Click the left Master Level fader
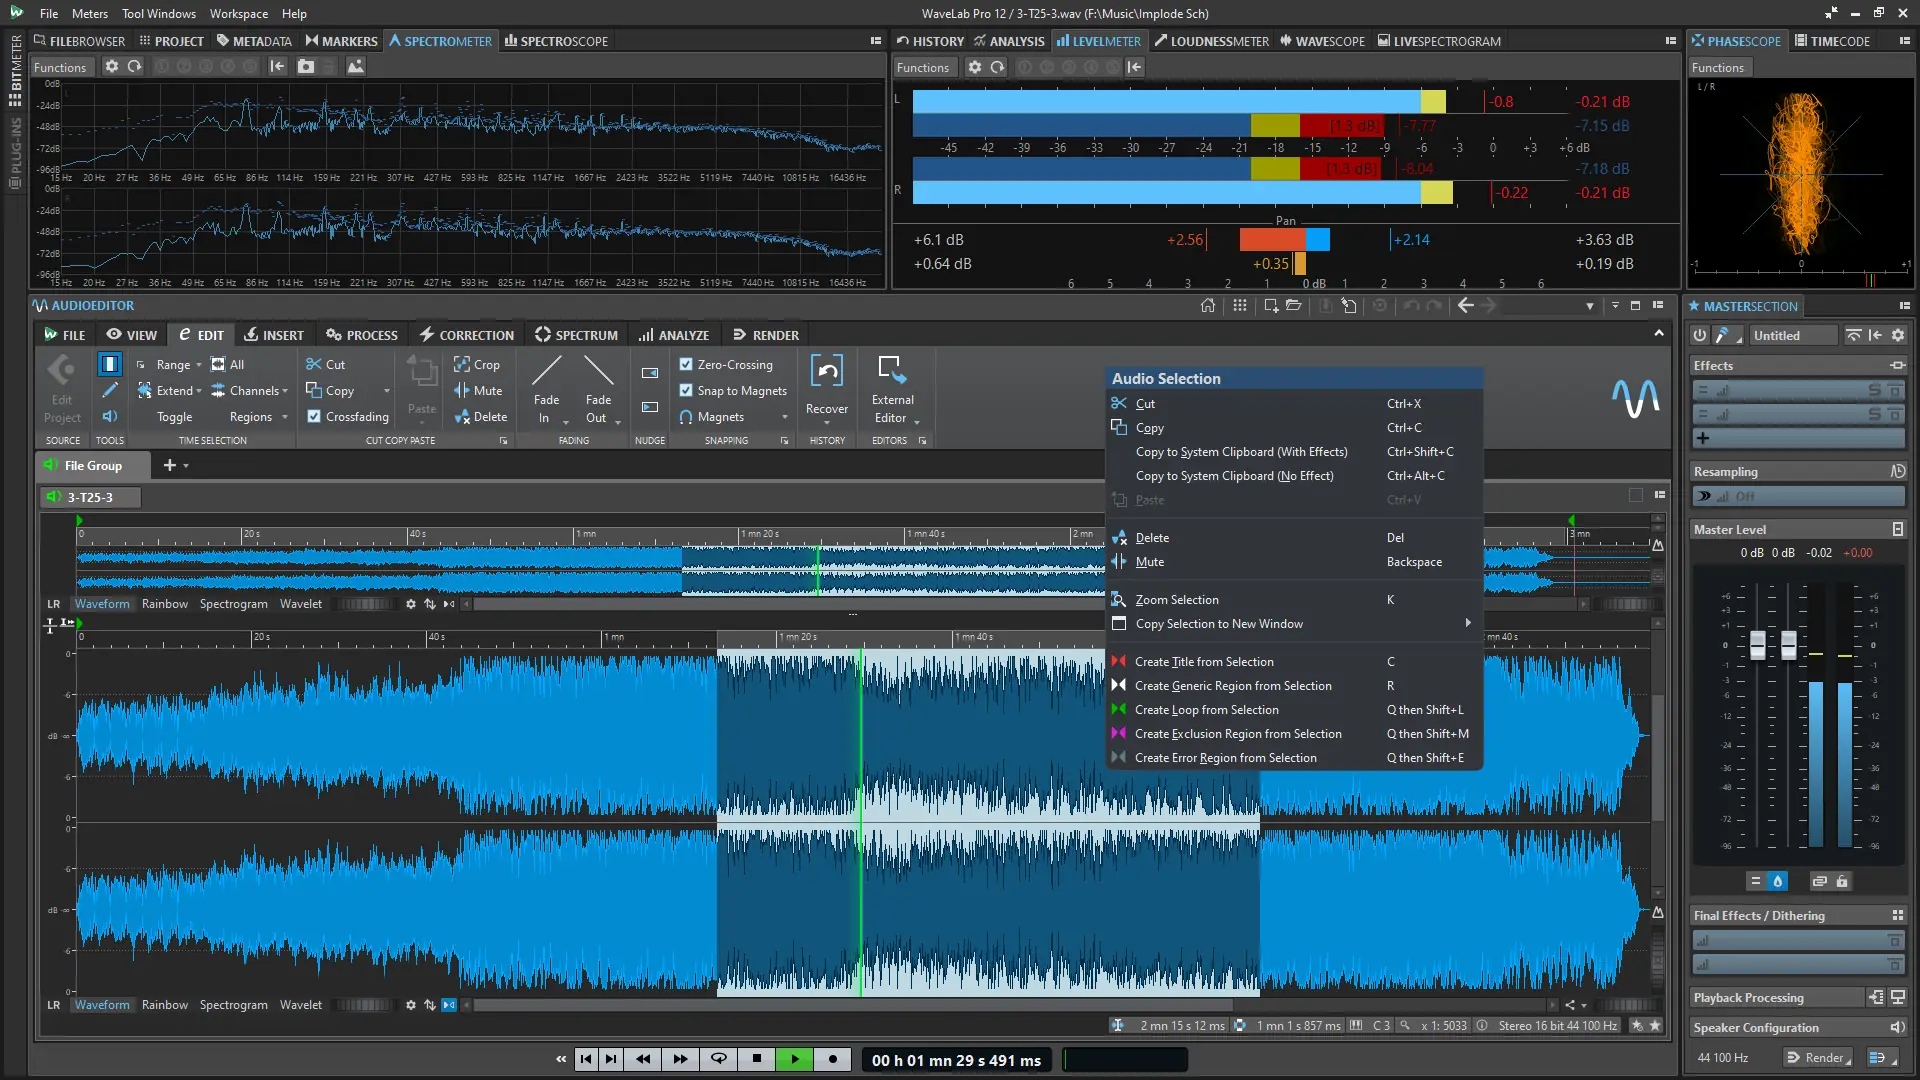Viewport: 1920px width, 1080px height. click(x=1757, y=644)
